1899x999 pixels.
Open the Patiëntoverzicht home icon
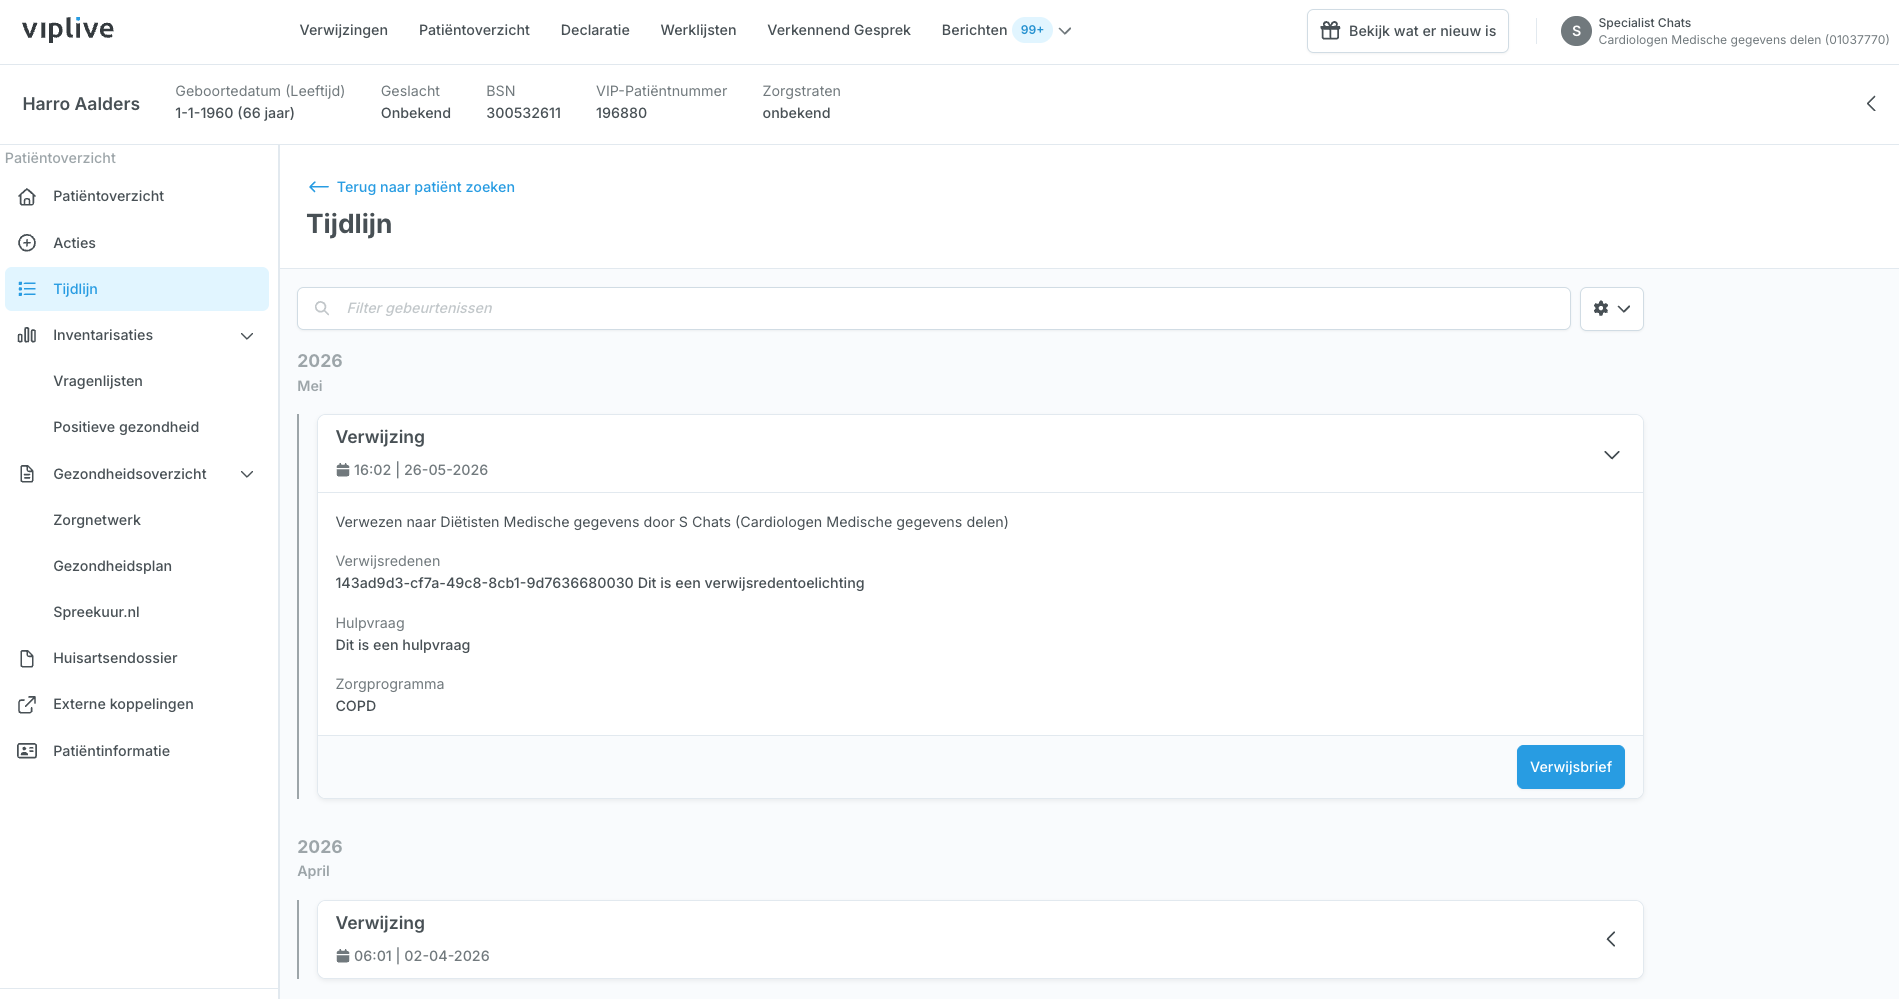click(x=27, y=197)
